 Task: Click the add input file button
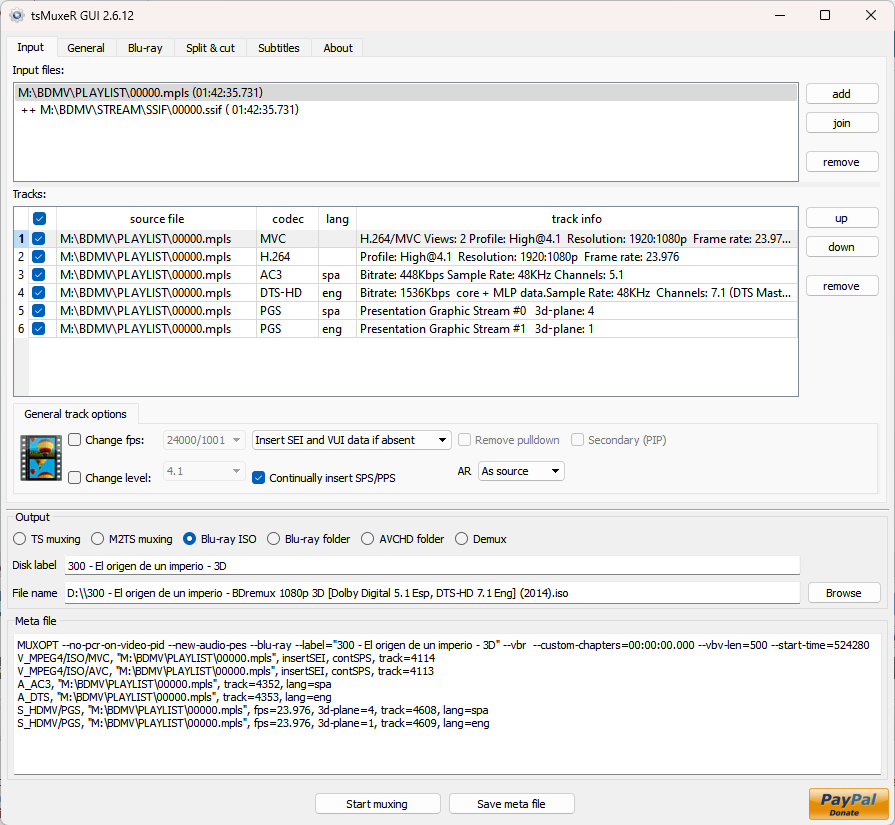841,94
